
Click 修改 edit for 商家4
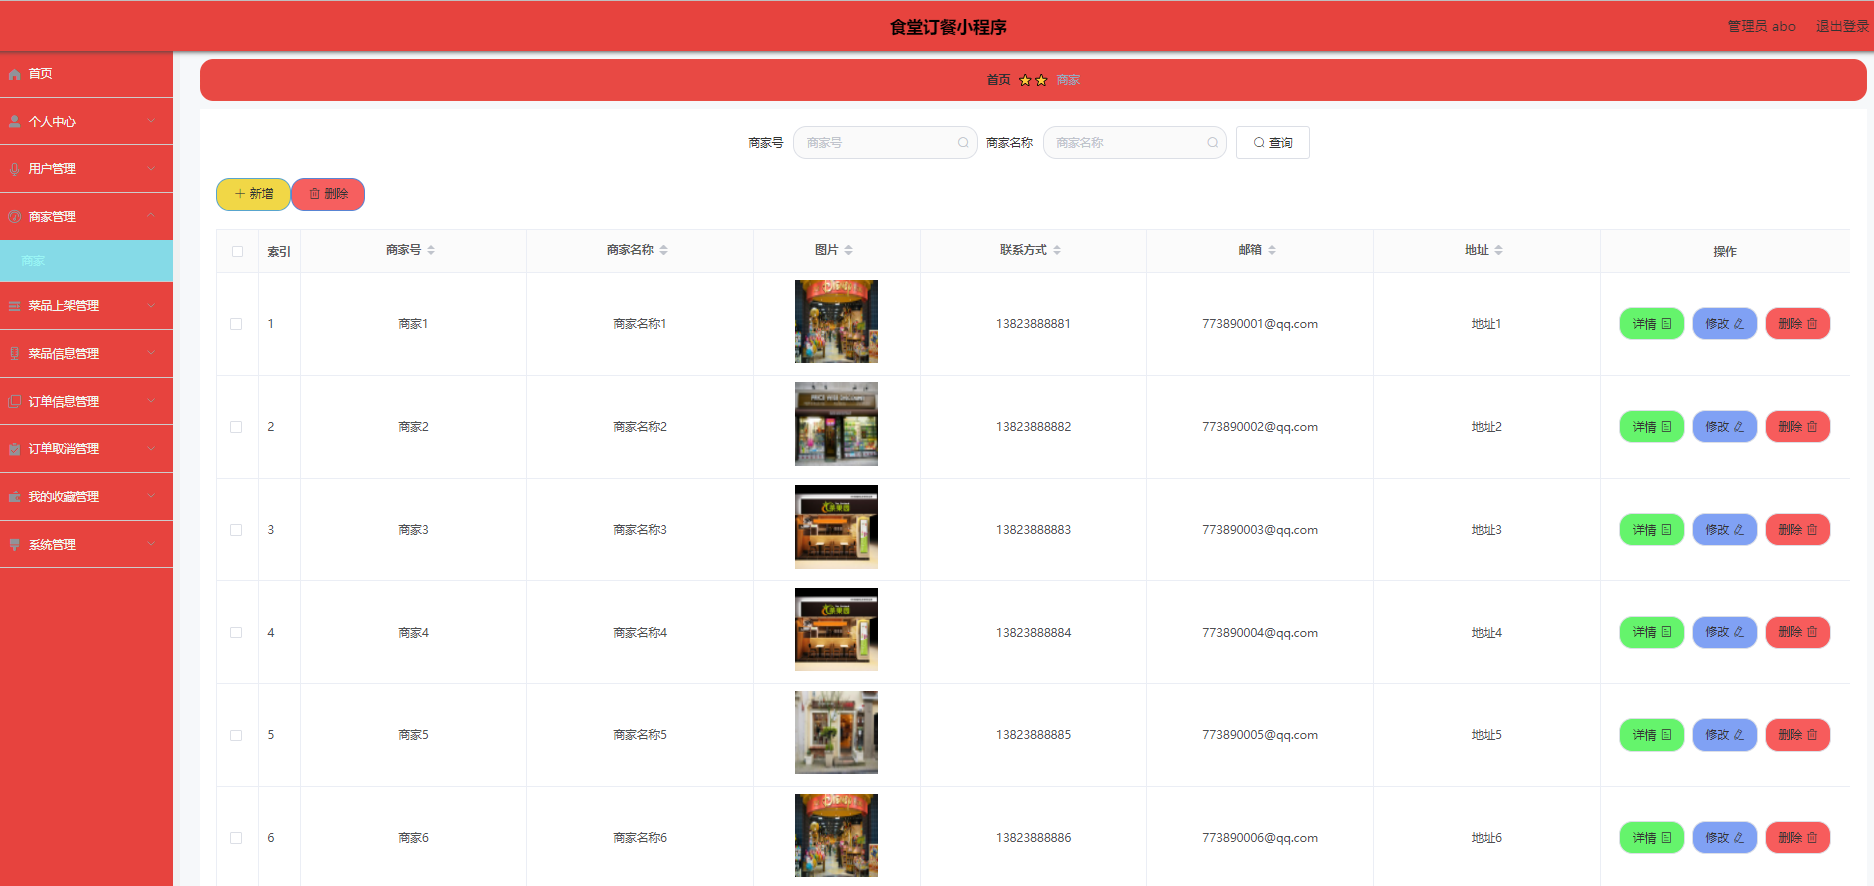click(1724, 632)
